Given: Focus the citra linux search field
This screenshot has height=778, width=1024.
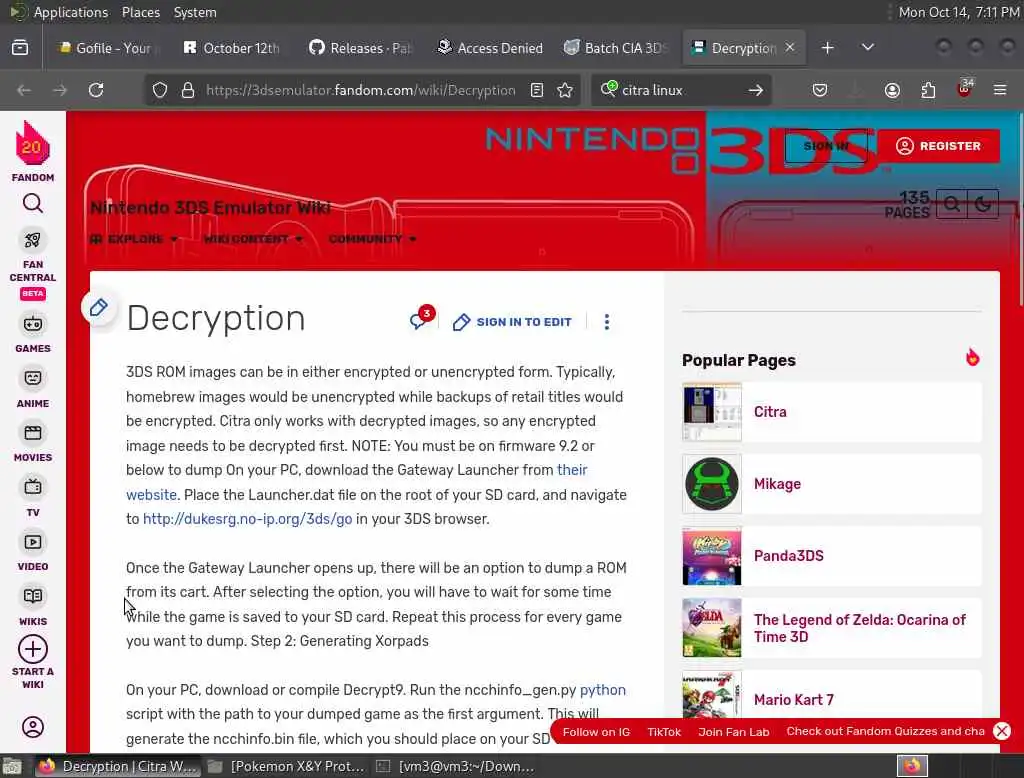Looking at the screenshot, I should (680, 90).
